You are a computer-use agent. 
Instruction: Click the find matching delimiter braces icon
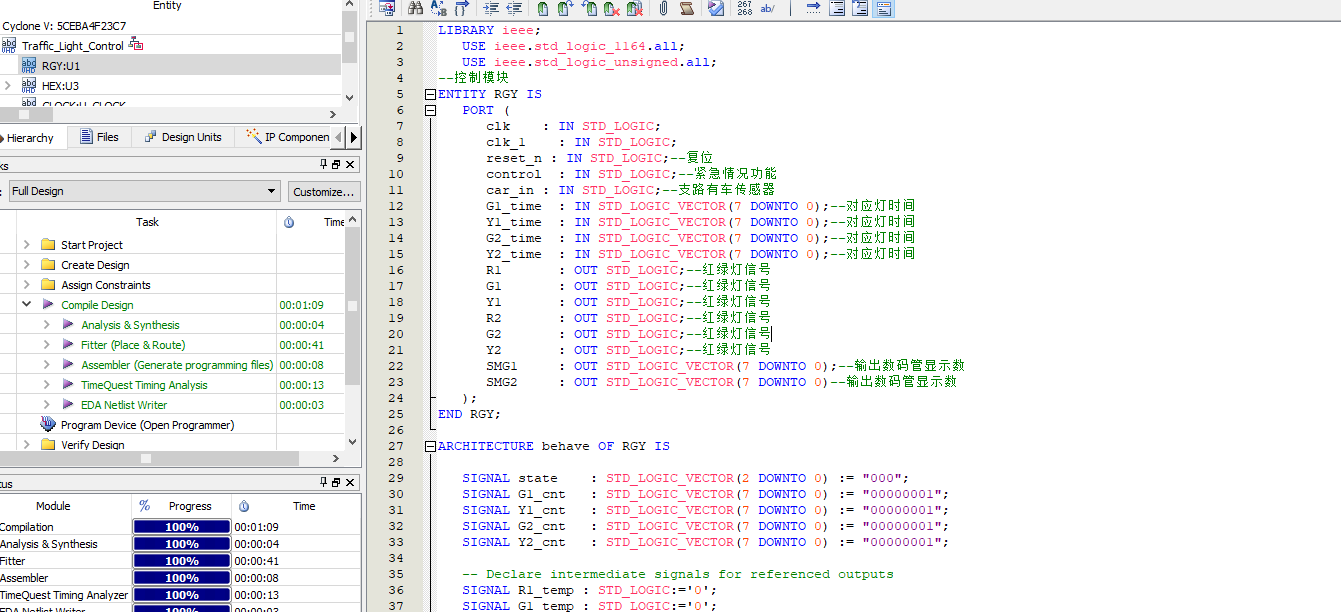pyautogui.click(x=462, y=8)
